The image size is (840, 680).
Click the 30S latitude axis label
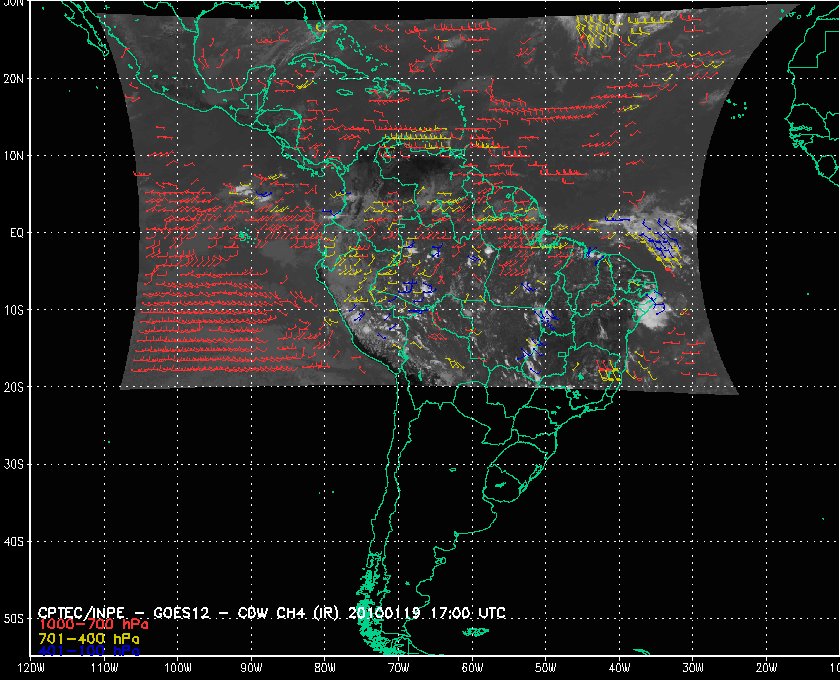pos(14,464)
